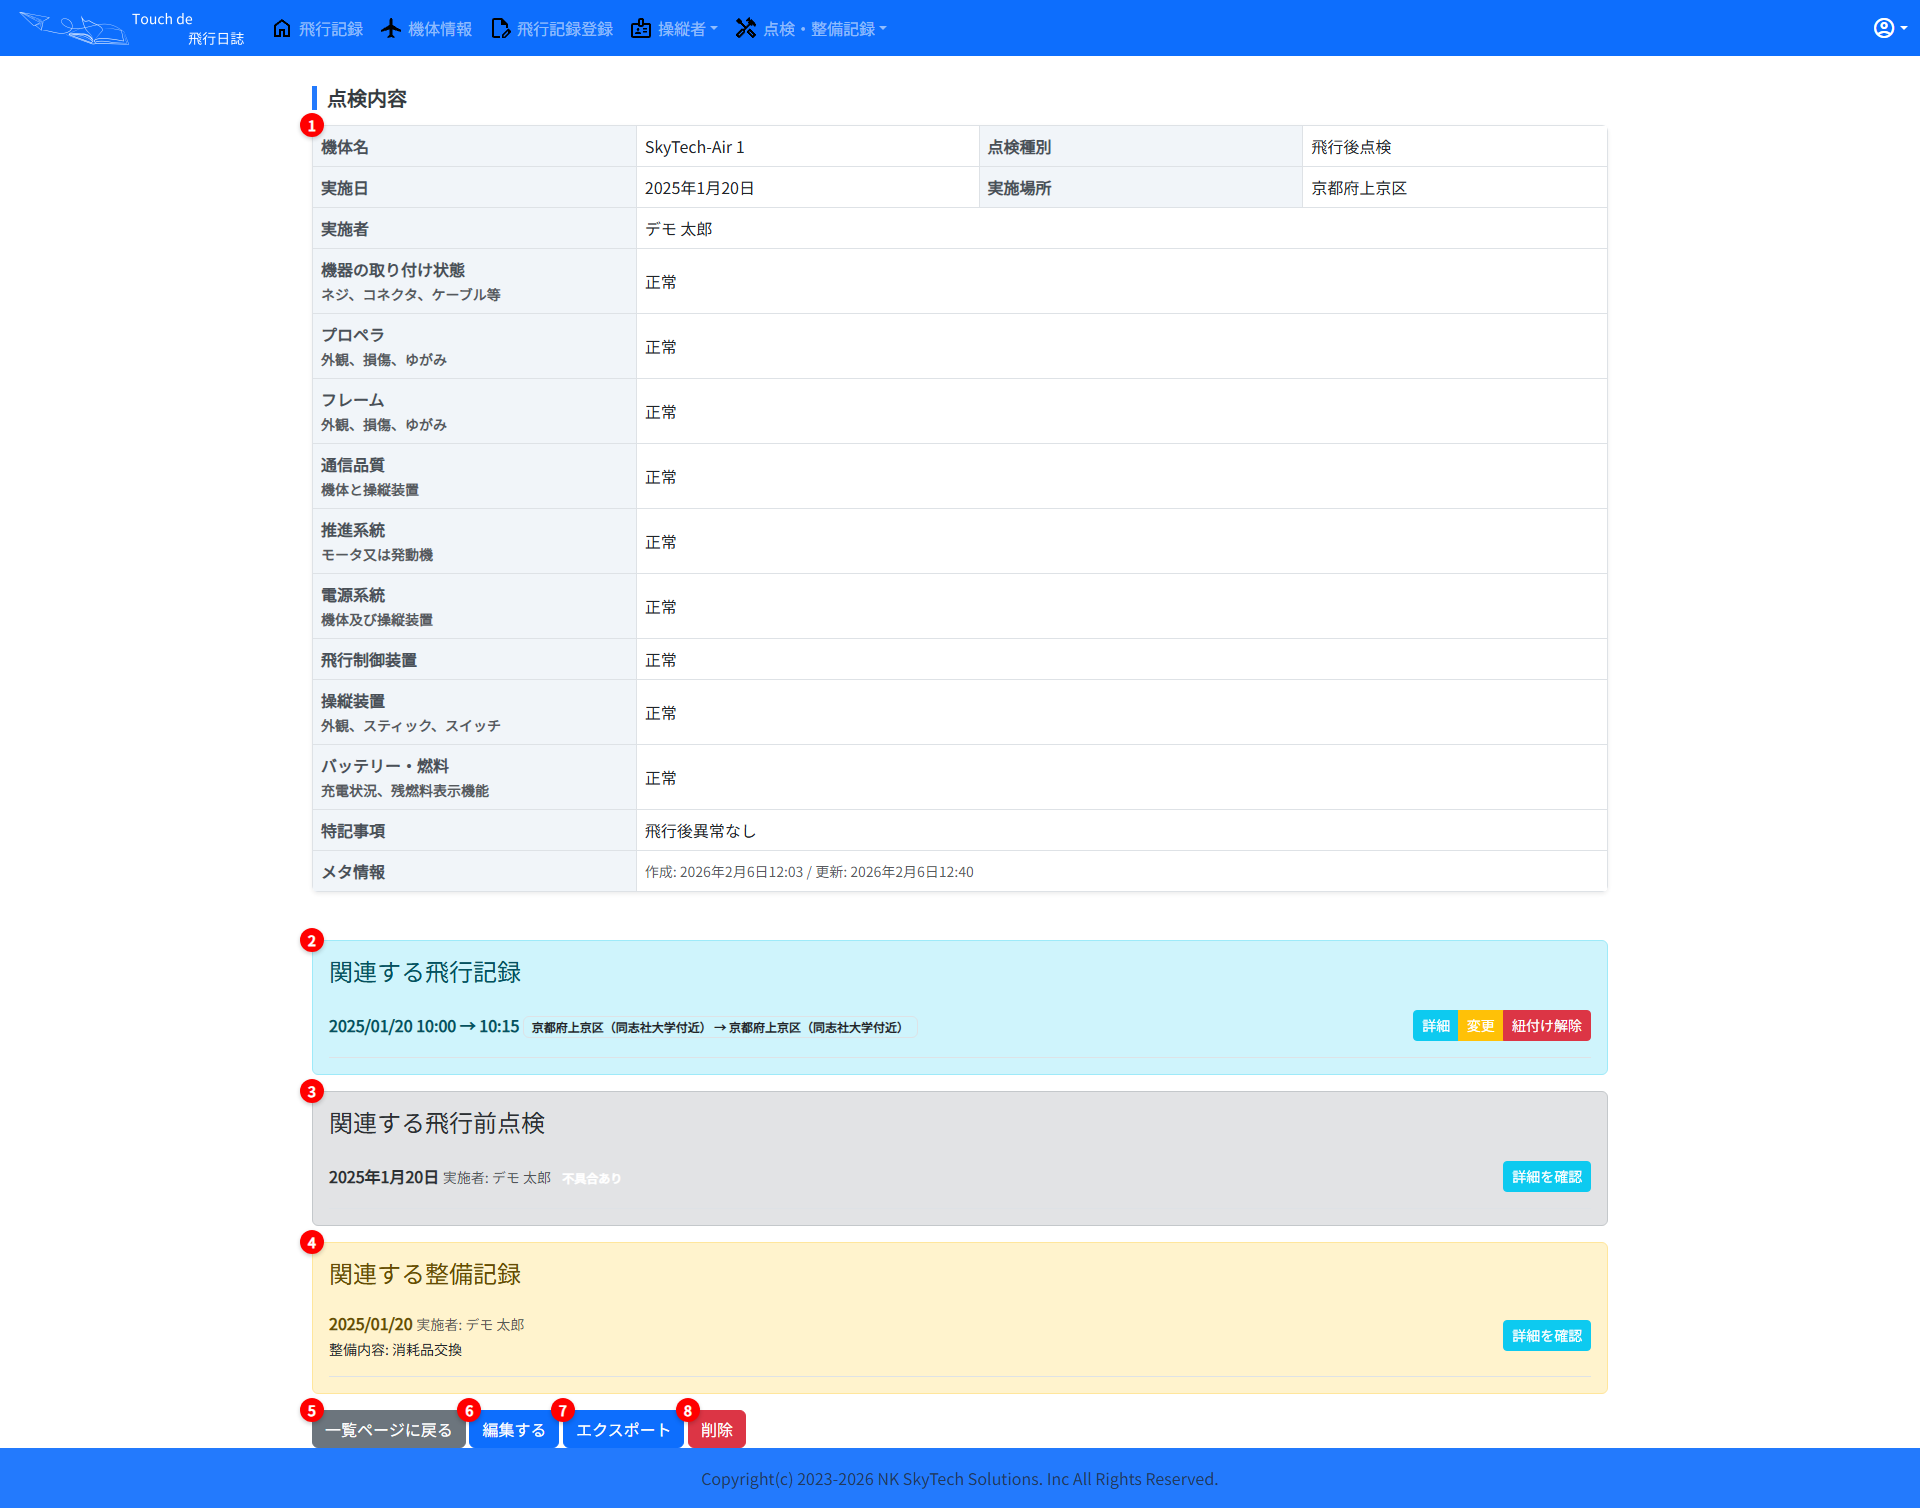1920x1508 pixels.
Task: Click the ID badge icon for 操縦者
Action: pyautogui.click(x=641, y=28)
